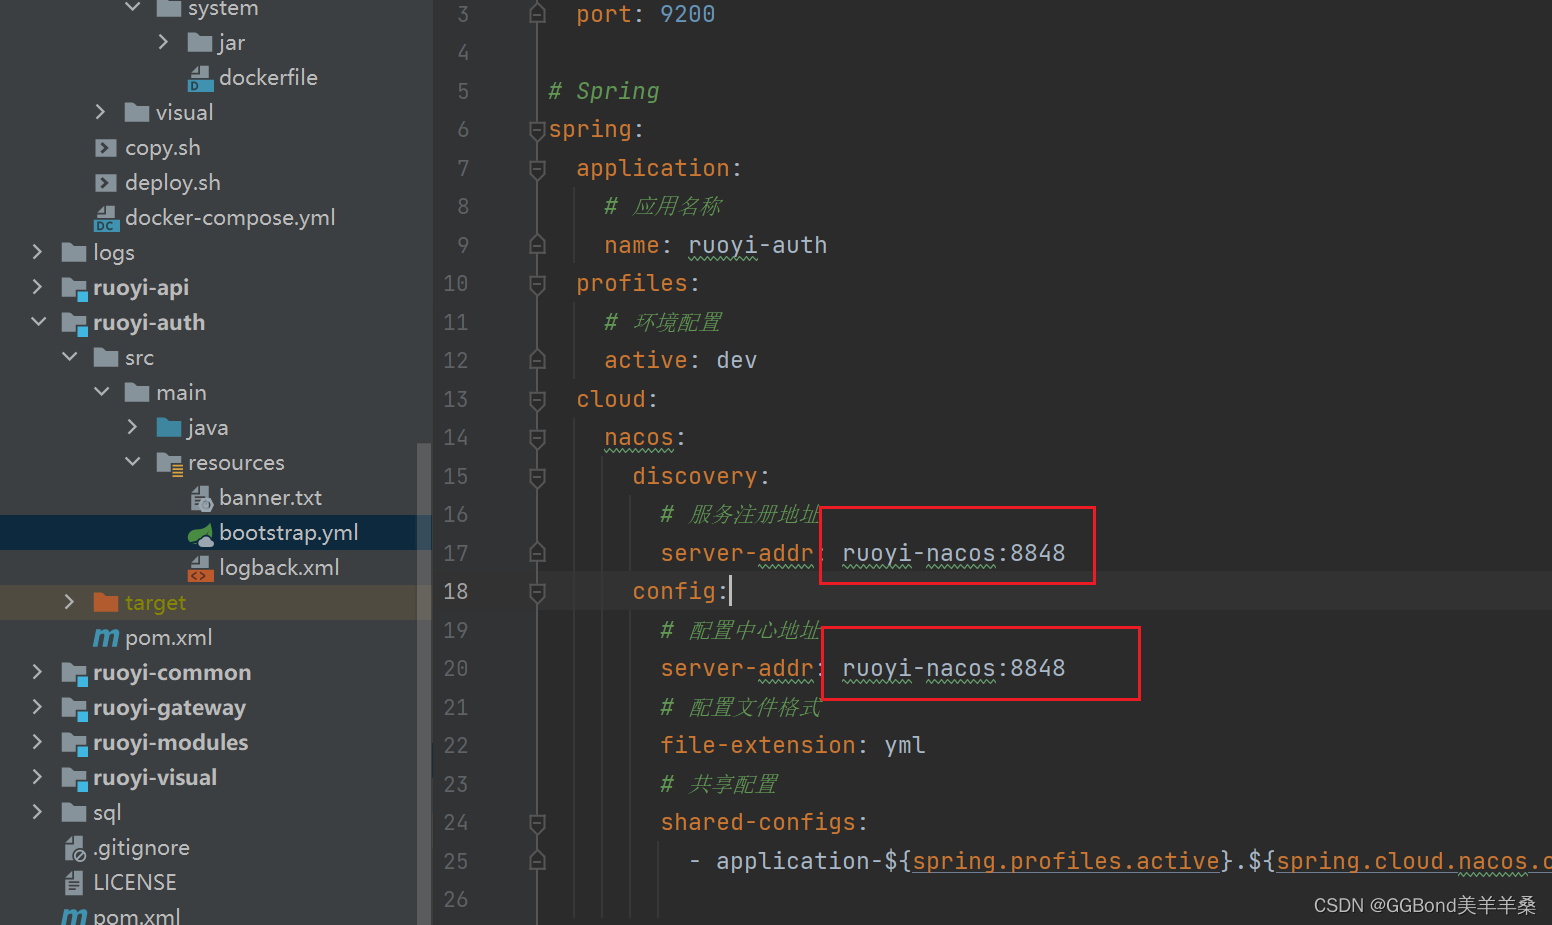Click line number 18 in the editor gutter
This screenshot has width=1552, height=925.
[x=455, y=591]
